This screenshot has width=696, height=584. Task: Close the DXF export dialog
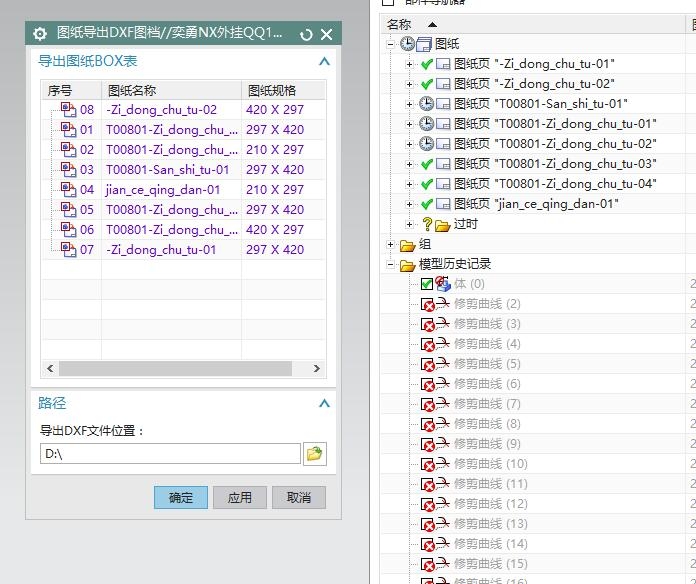pos(326,34)
